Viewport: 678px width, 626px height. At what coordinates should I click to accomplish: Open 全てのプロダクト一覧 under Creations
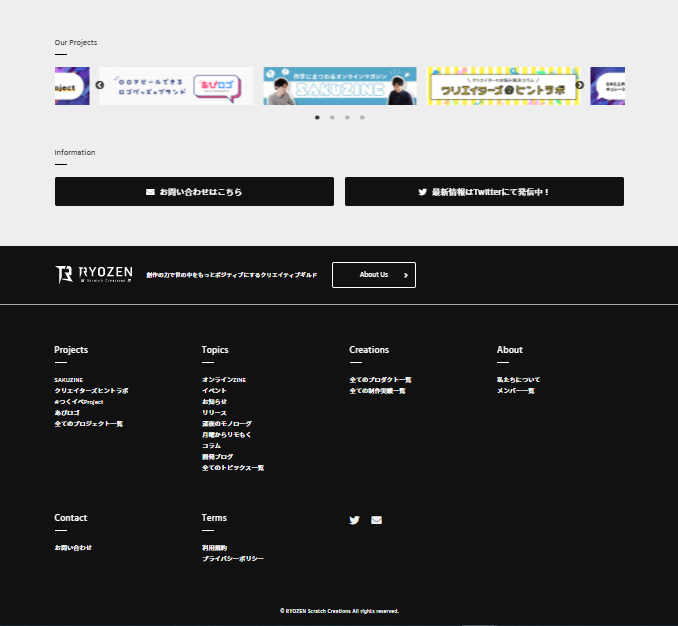(381, 380)
